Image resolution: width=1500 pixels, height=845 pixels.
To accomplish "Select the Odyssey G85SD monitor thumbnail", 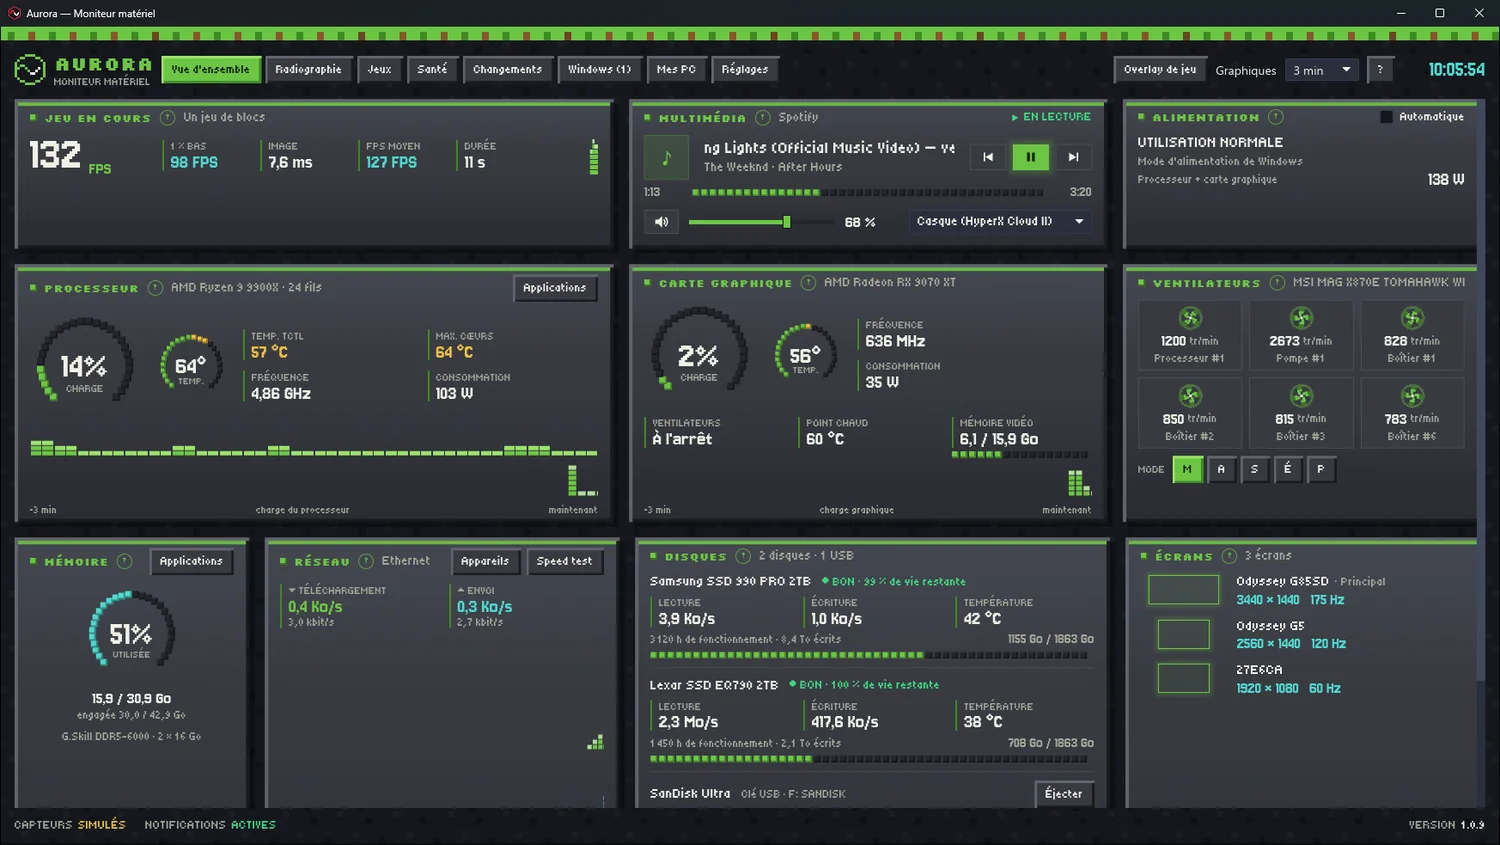I will (1184, 590).
